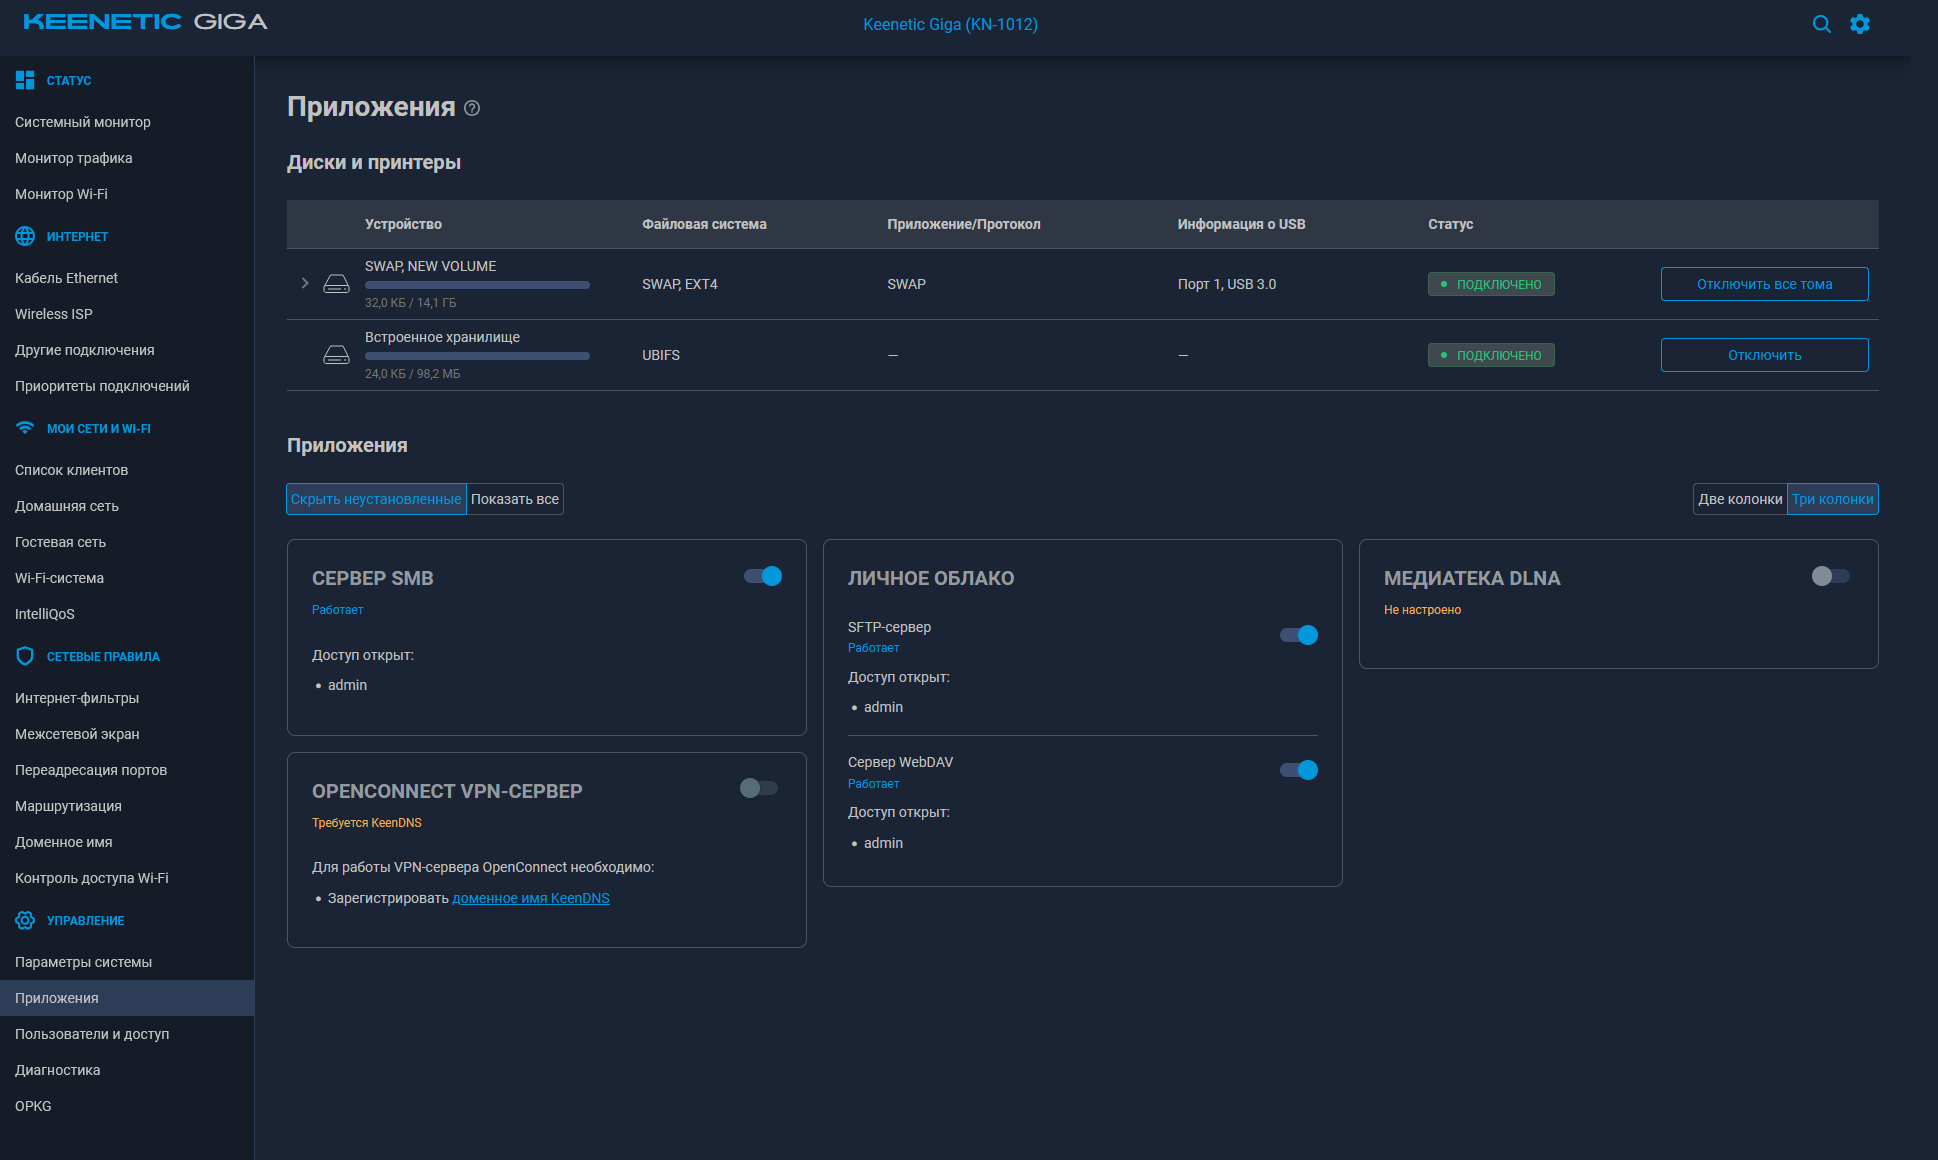Click the Статус dashboard icon in the sidebar
1938x1160 pixels.
tap(25, 80)
